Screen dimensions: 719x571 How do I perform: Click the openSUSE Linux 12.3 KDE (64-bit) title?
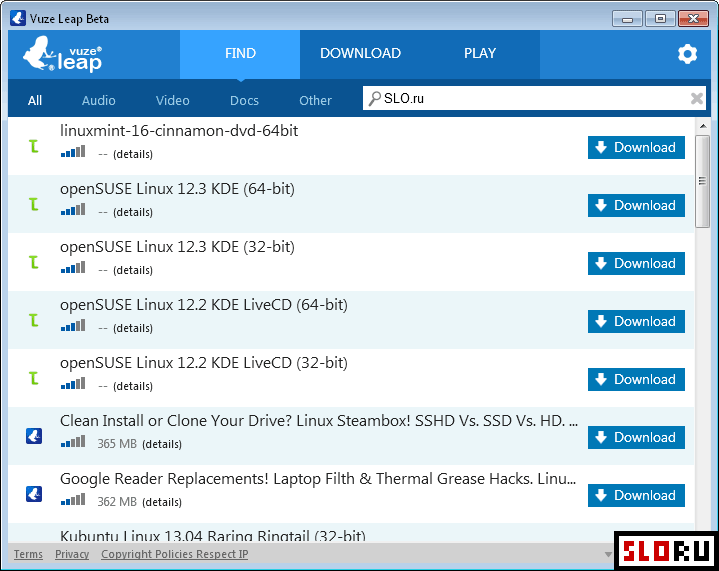pyautogui.click(x=177, y=189)
